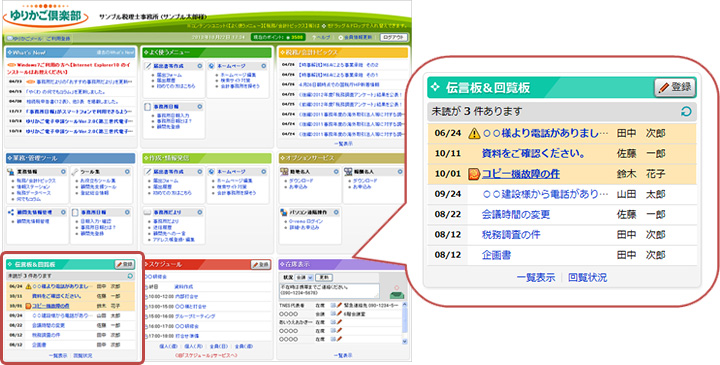This screenshot has width=720, height=365.
Task: Click 過去のWhat's New link in What's New header
Action: pos(115,52)
